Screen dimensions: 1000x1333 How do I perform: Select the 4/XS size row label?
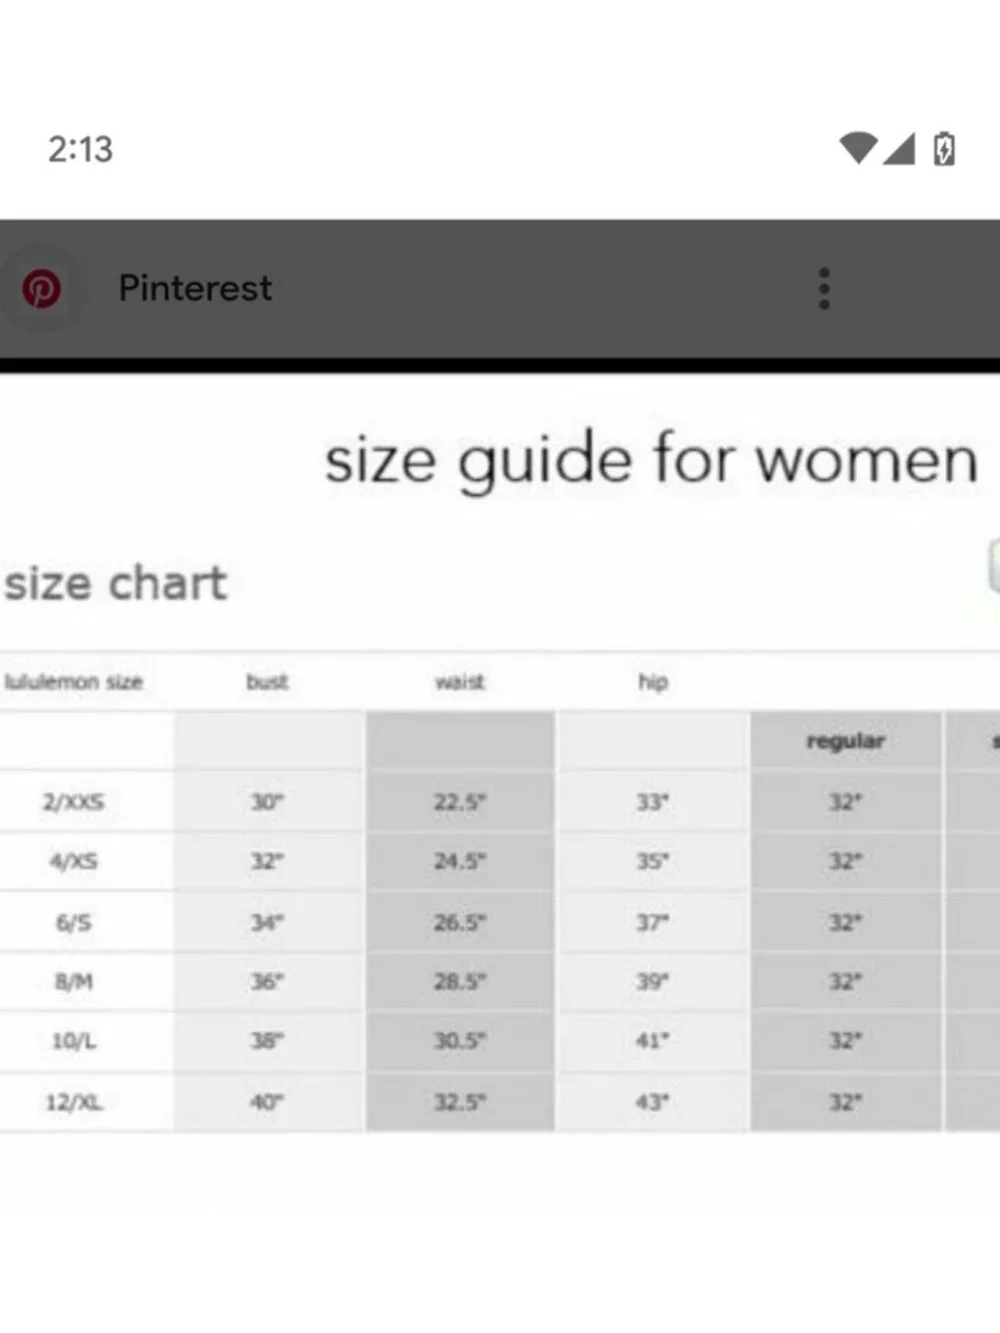73,861
